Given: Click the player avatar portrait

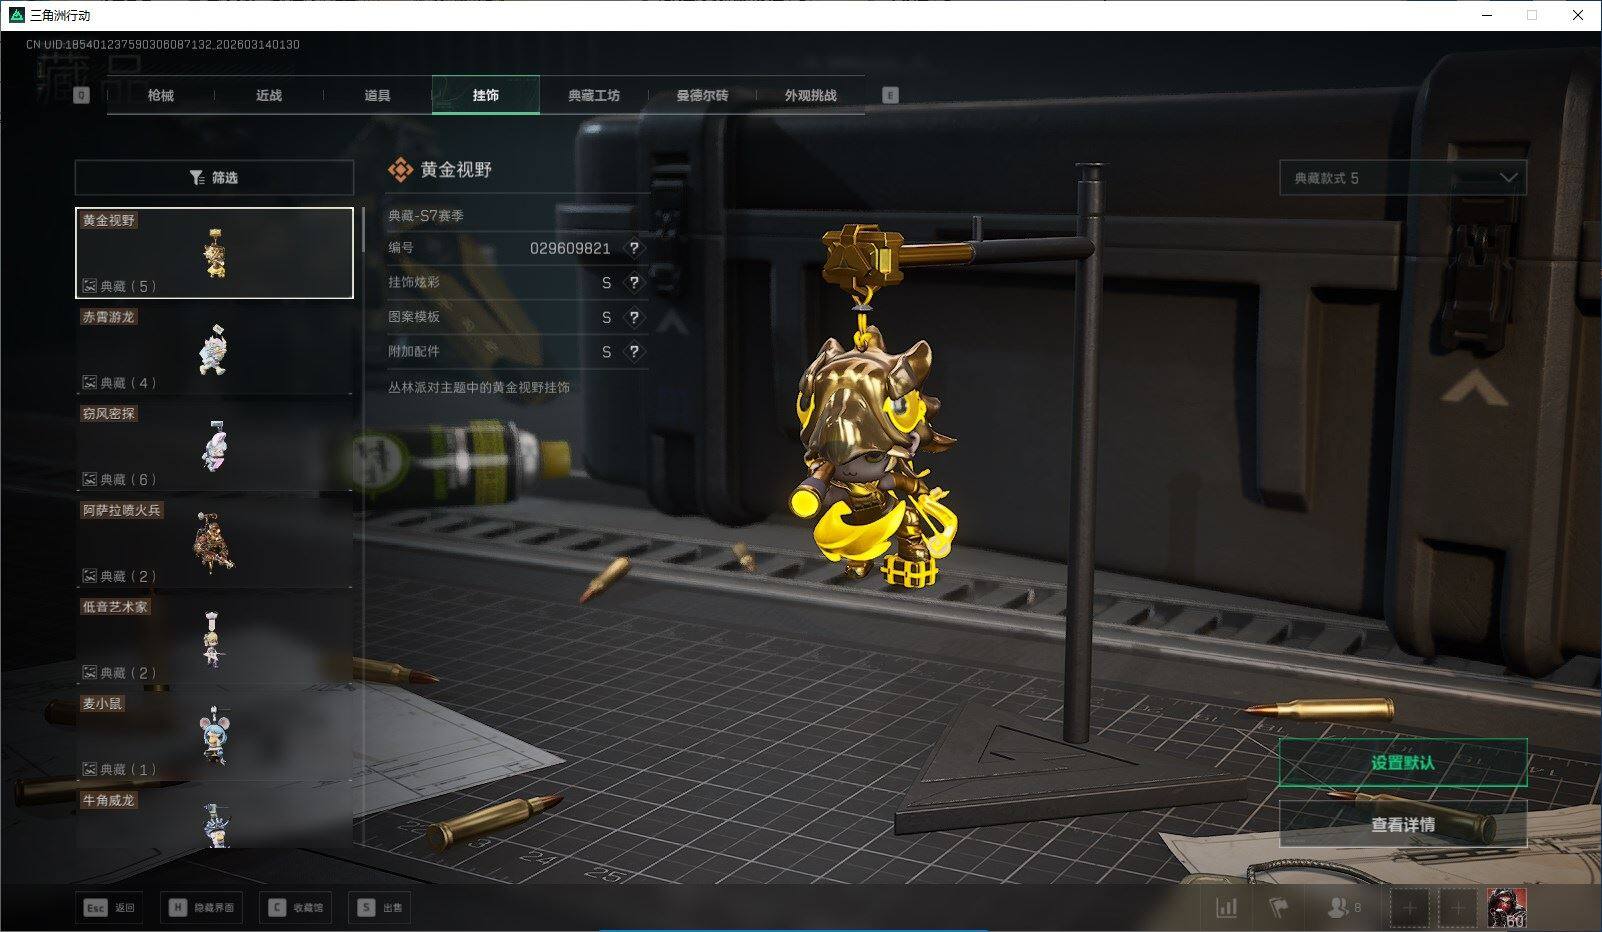Looking at the screenshot, I should [x=1506, y=908].
